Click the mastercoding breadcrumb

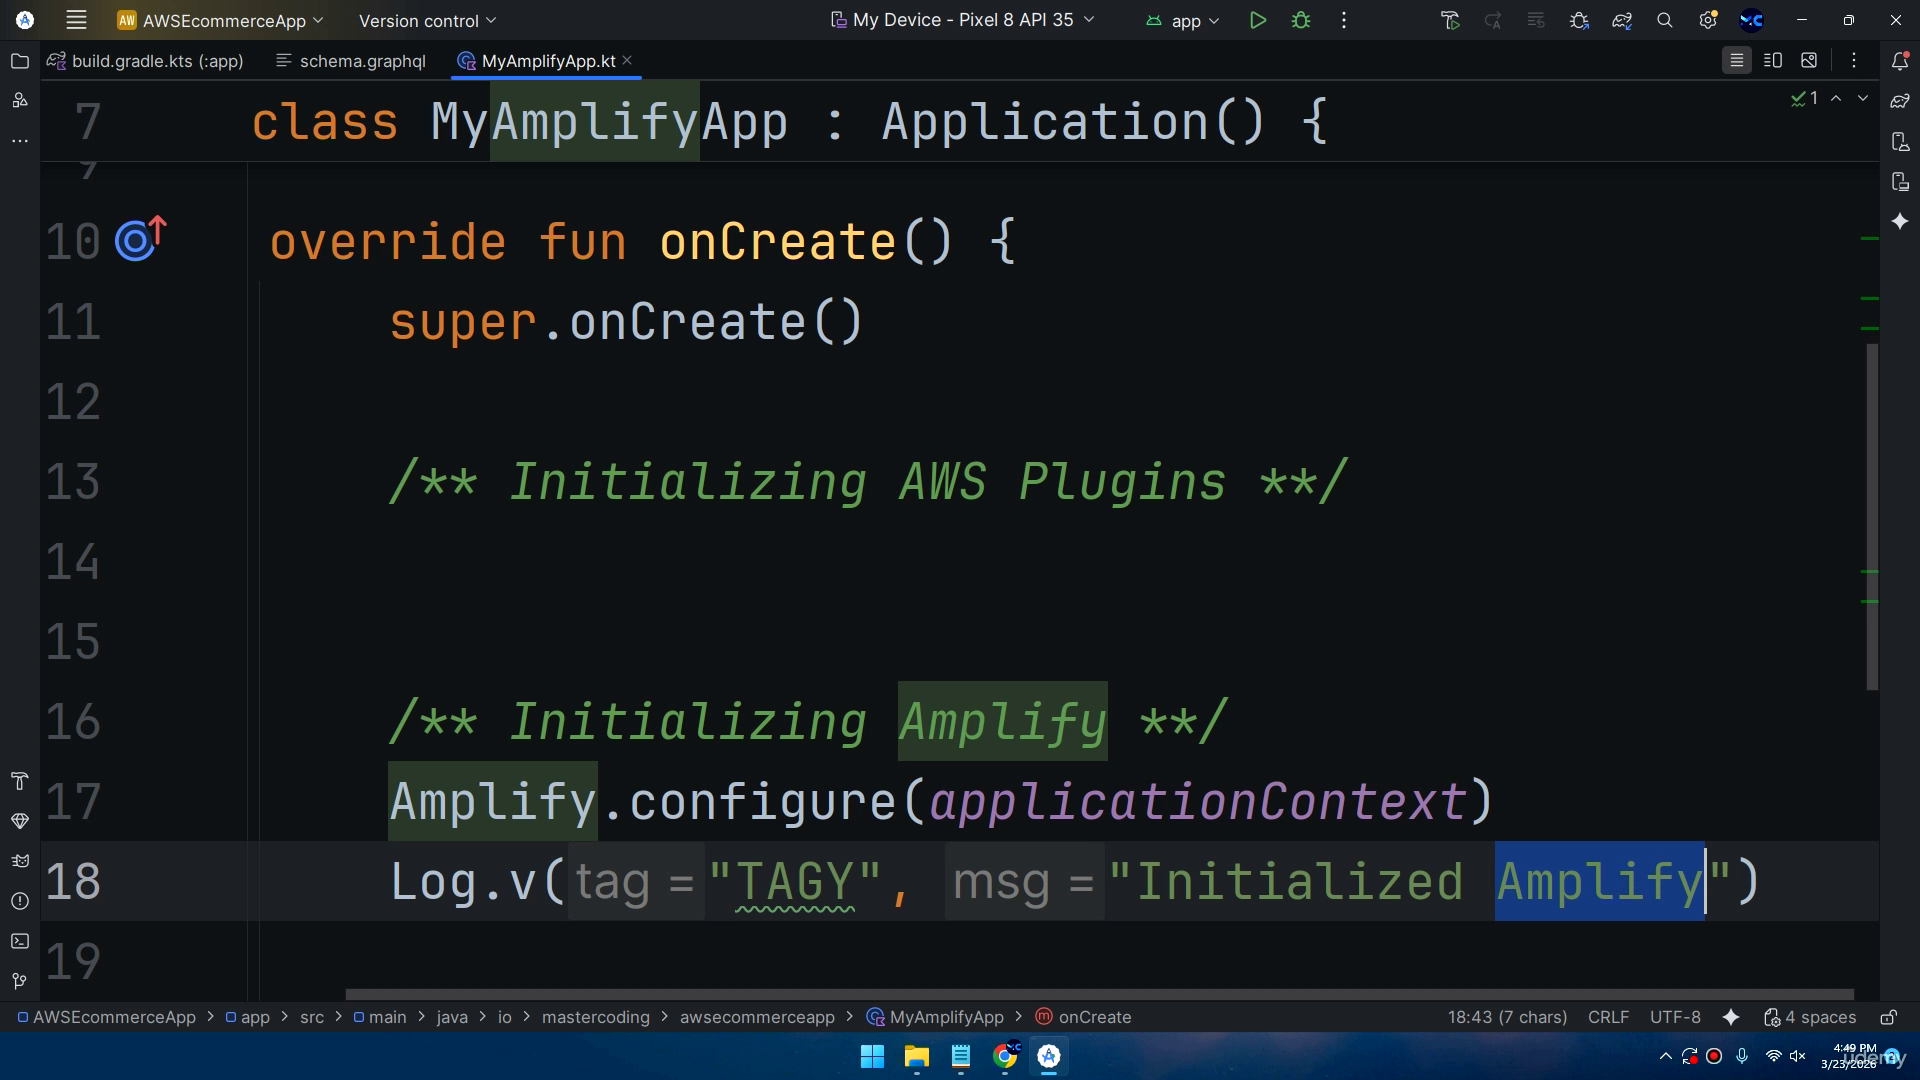pyautogui.click(x=595, y=1017)
